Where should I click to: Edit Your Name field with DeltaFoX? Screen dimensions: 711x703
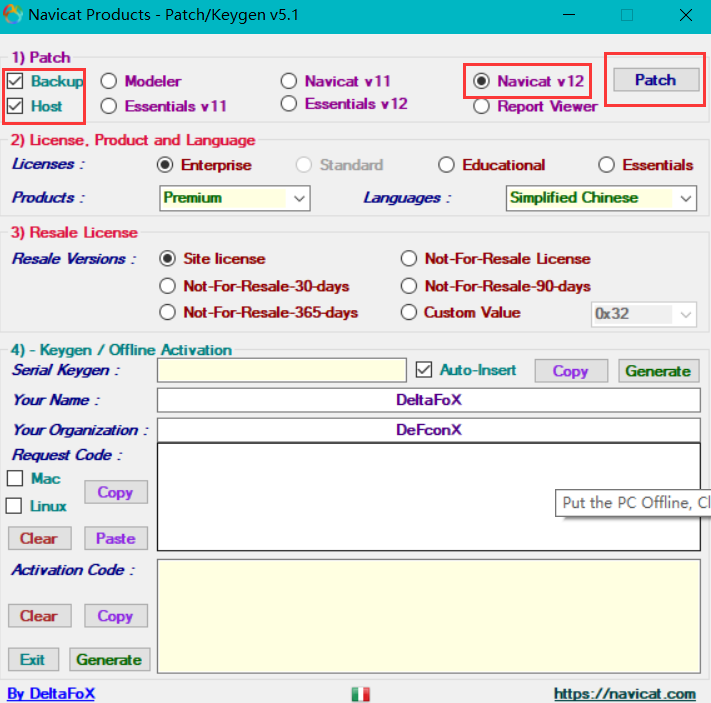tap(429, 400)
